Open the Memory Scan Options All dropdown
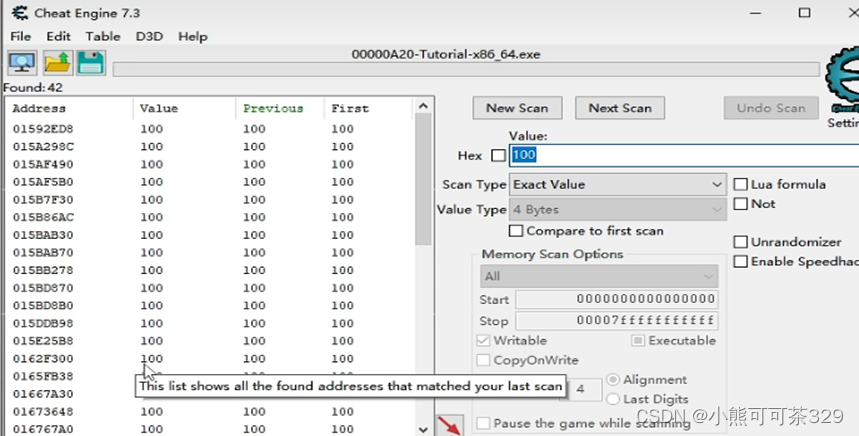Image resolution: width=859 pixels, height=436 pixels. [x=599, y=276]
